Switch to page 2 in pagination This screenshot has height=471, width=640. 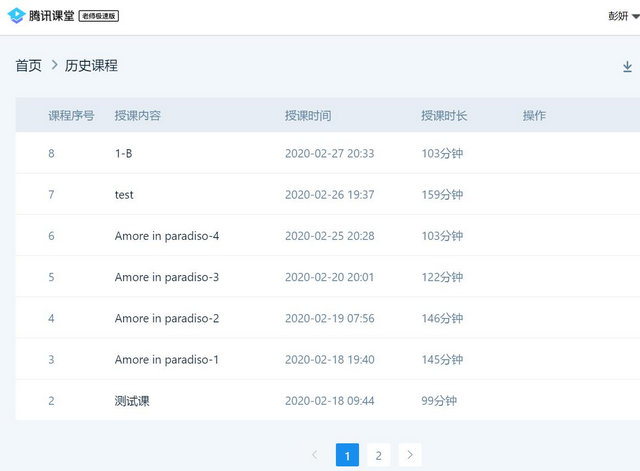pos(378,455)
